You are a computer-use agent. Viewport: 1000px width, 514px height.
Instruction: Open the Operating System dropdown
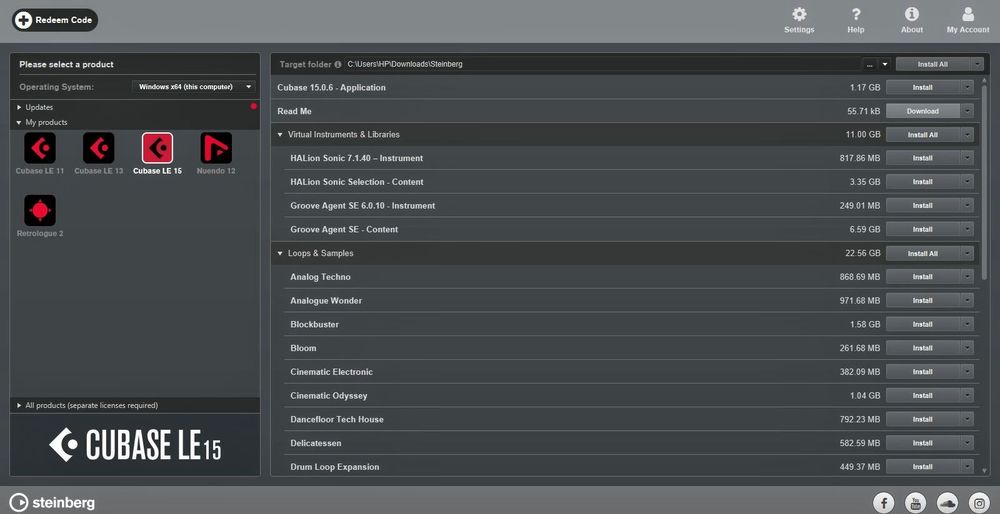click(x=194, y=87)
